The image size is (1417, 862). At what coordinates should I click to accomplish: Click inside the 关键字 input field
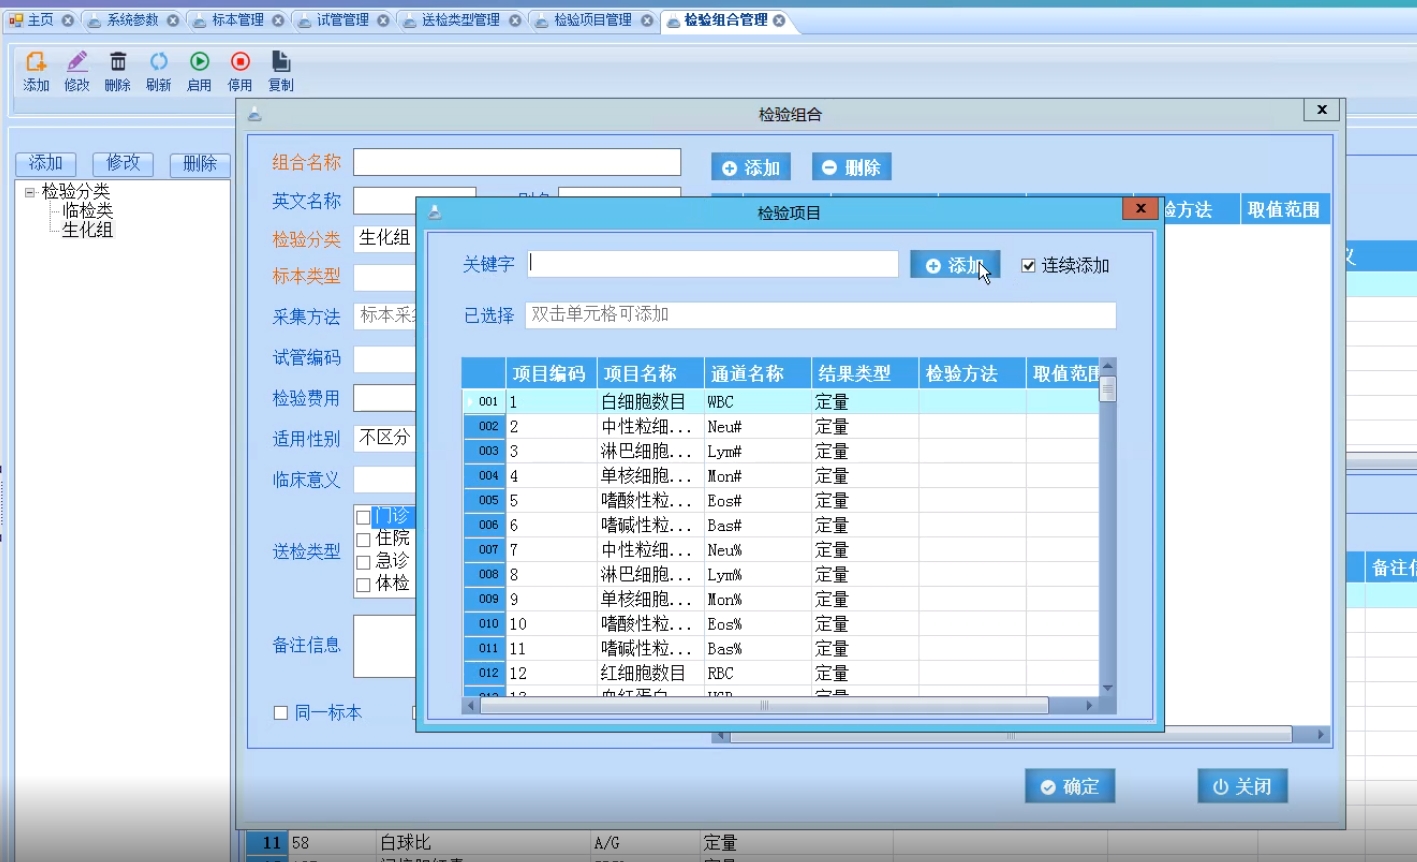[x=710, y=263]
